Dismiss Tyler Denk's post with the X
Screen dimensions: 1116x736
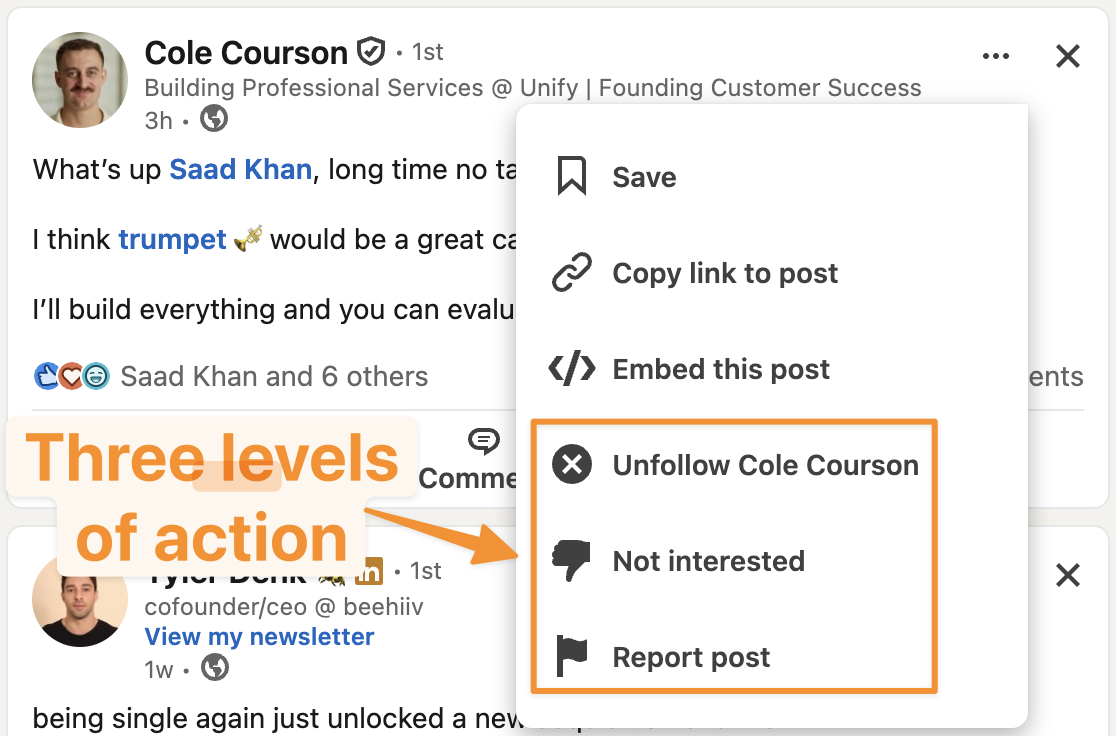pos(1068,575)
